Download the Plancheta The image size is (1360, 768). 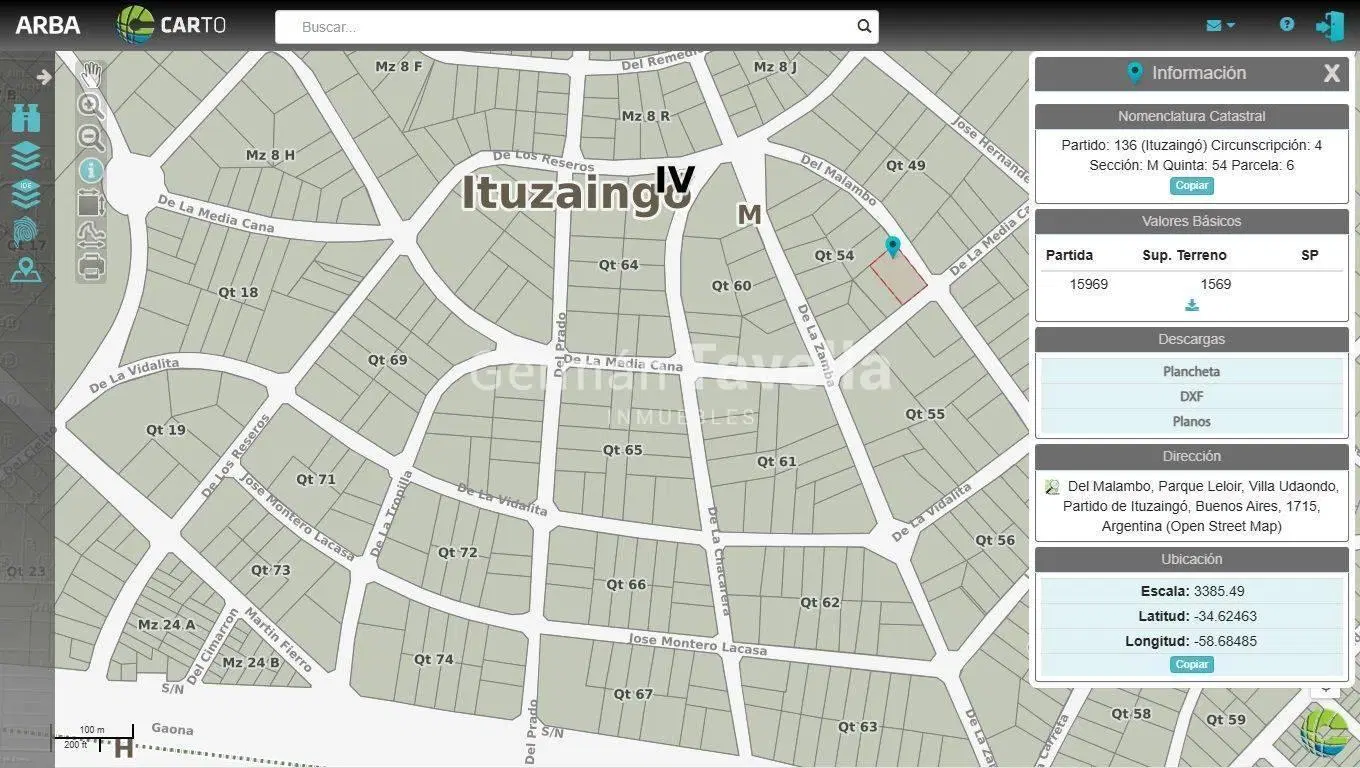click(x=1192, y=371)
